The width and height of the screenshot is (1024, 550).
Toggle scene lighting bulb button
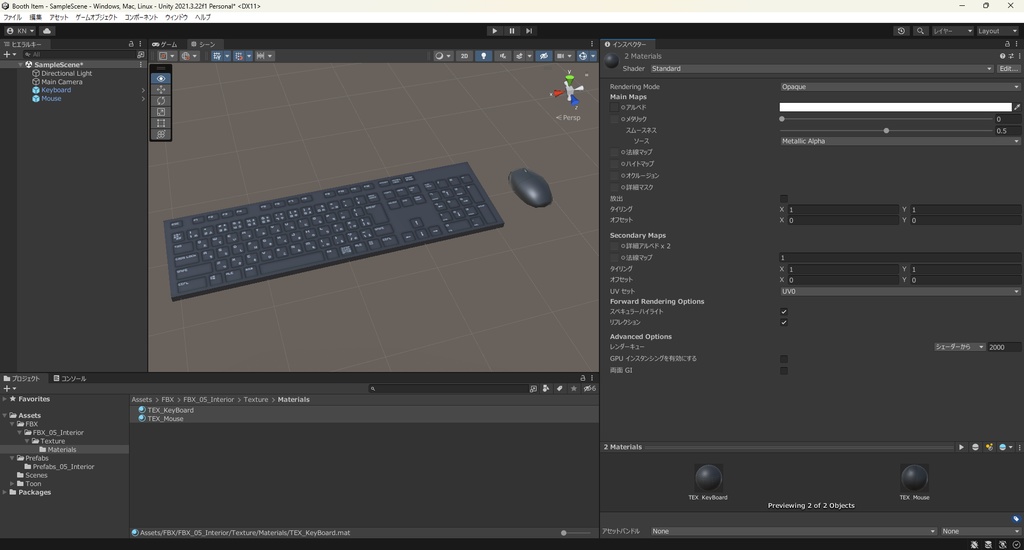pos(483,56)
